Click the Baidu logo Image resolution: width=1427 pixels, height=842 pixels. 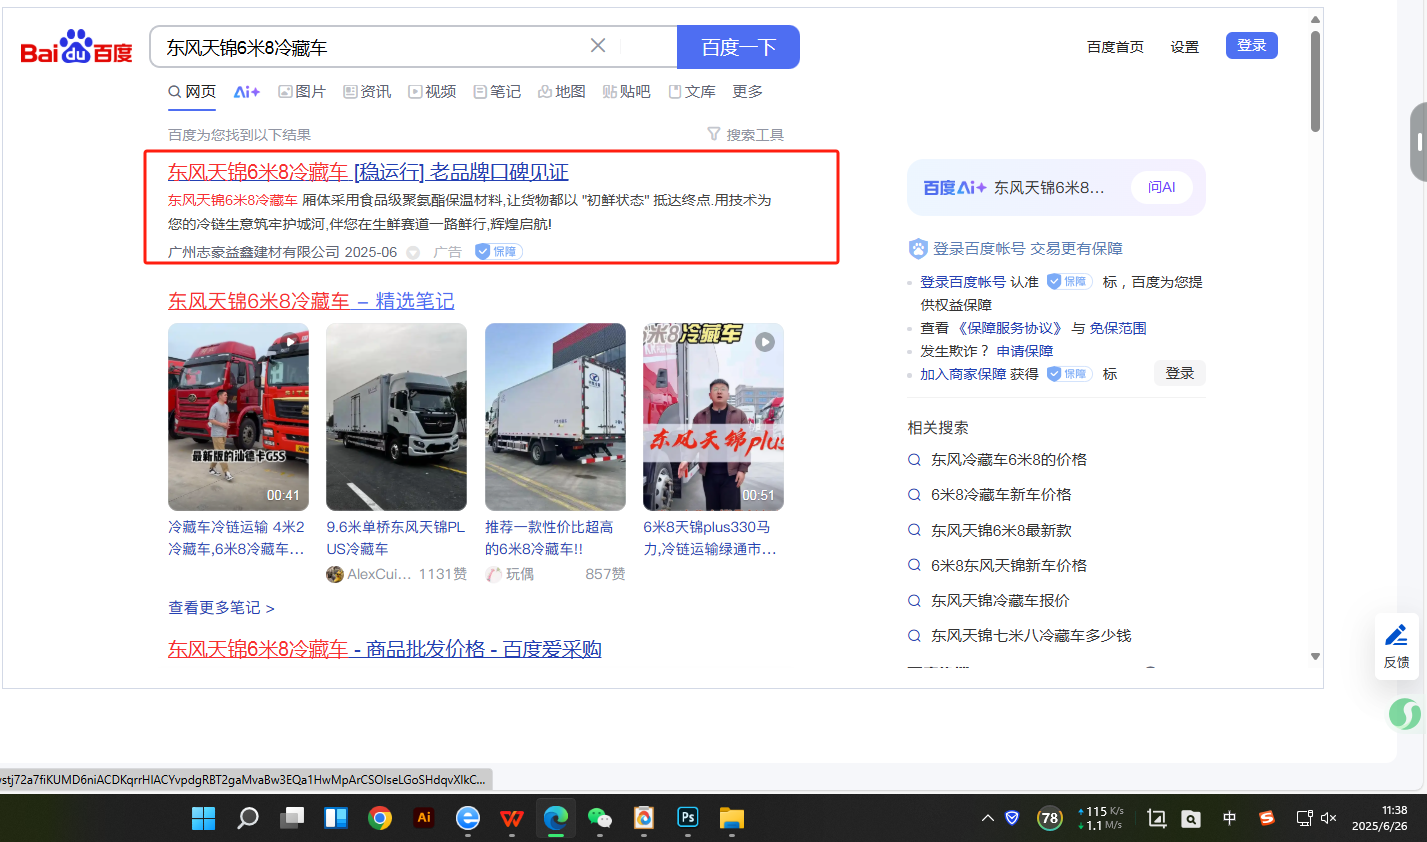point(76,48)
